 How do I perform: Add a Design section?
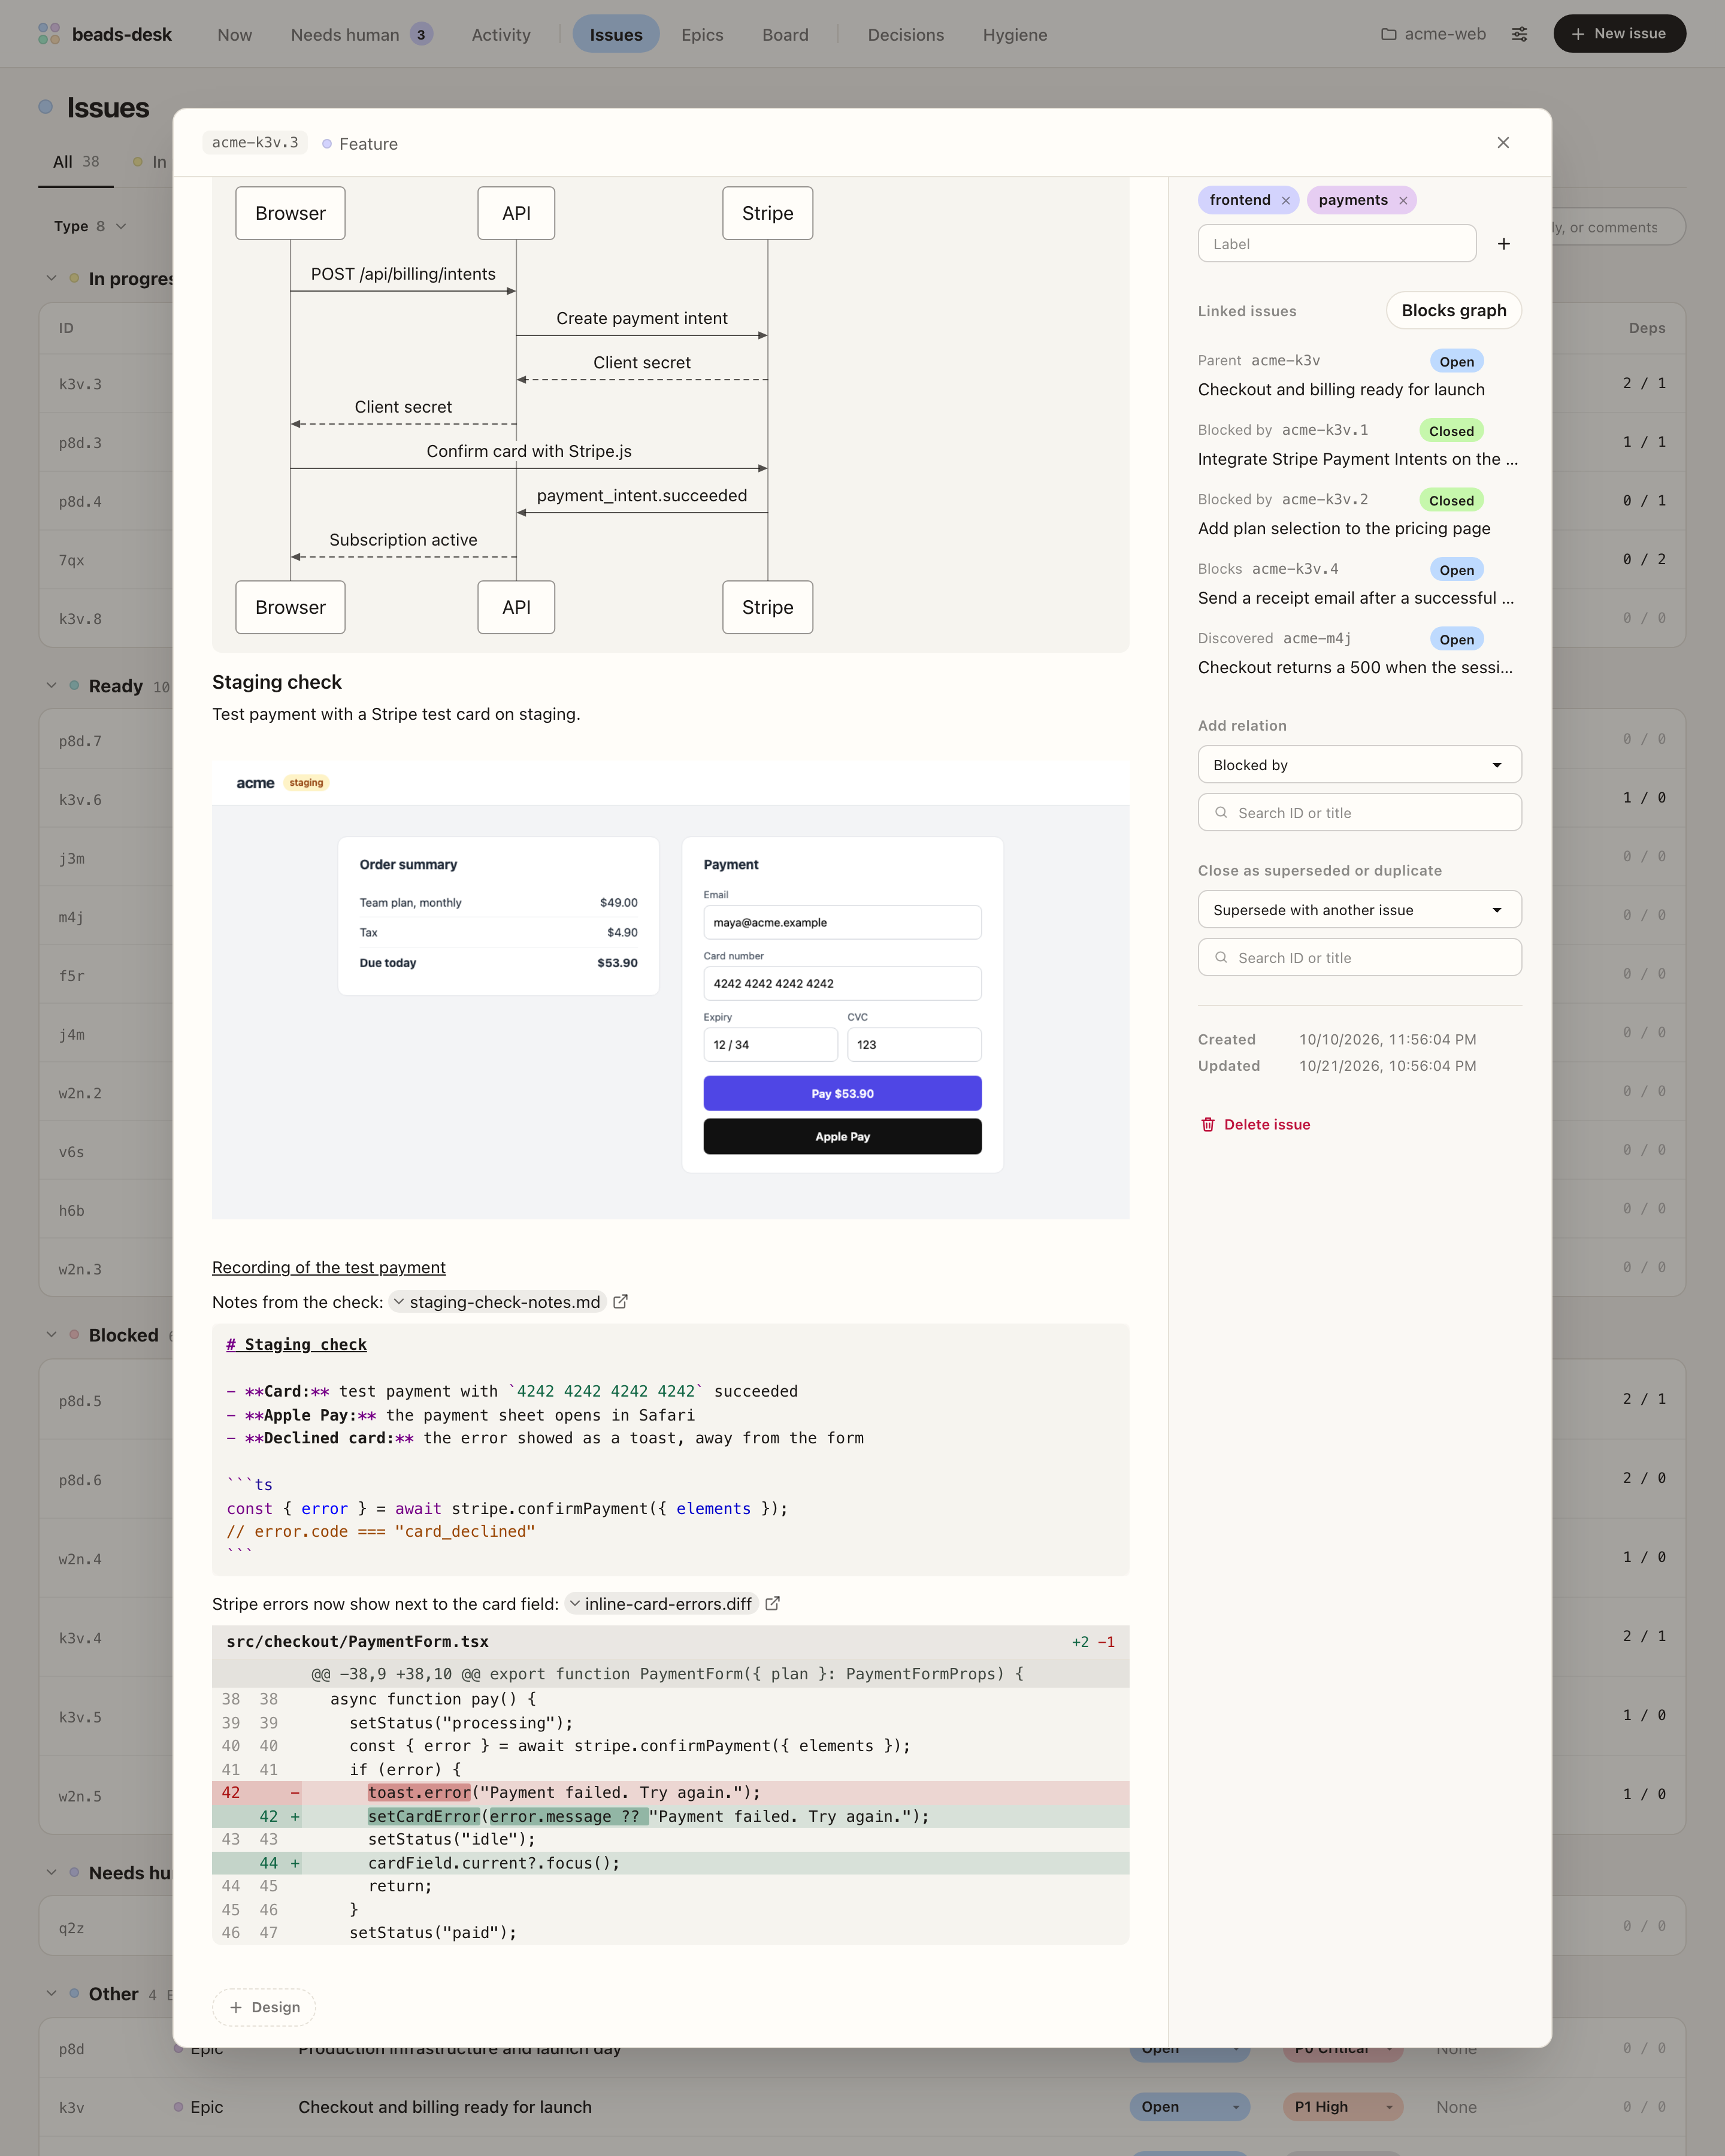[x=264, y=2007]
